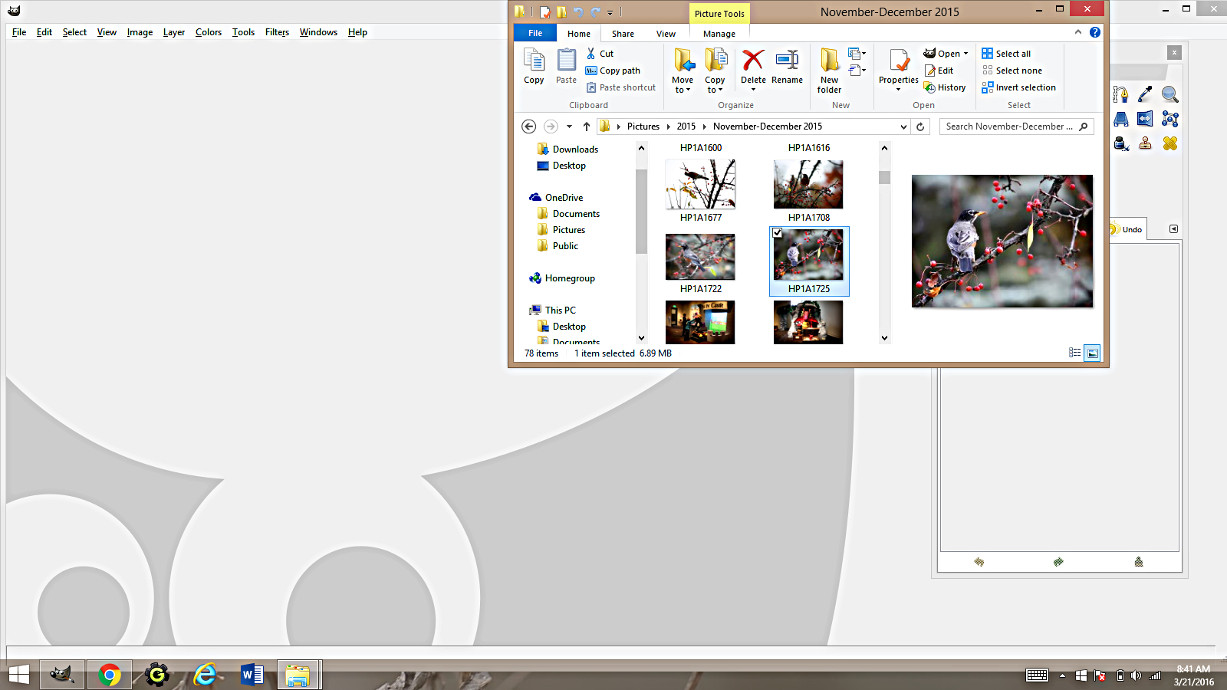
Task: Uncheck the HP1A1725 thumbnail checkbox
Action: 778,233
